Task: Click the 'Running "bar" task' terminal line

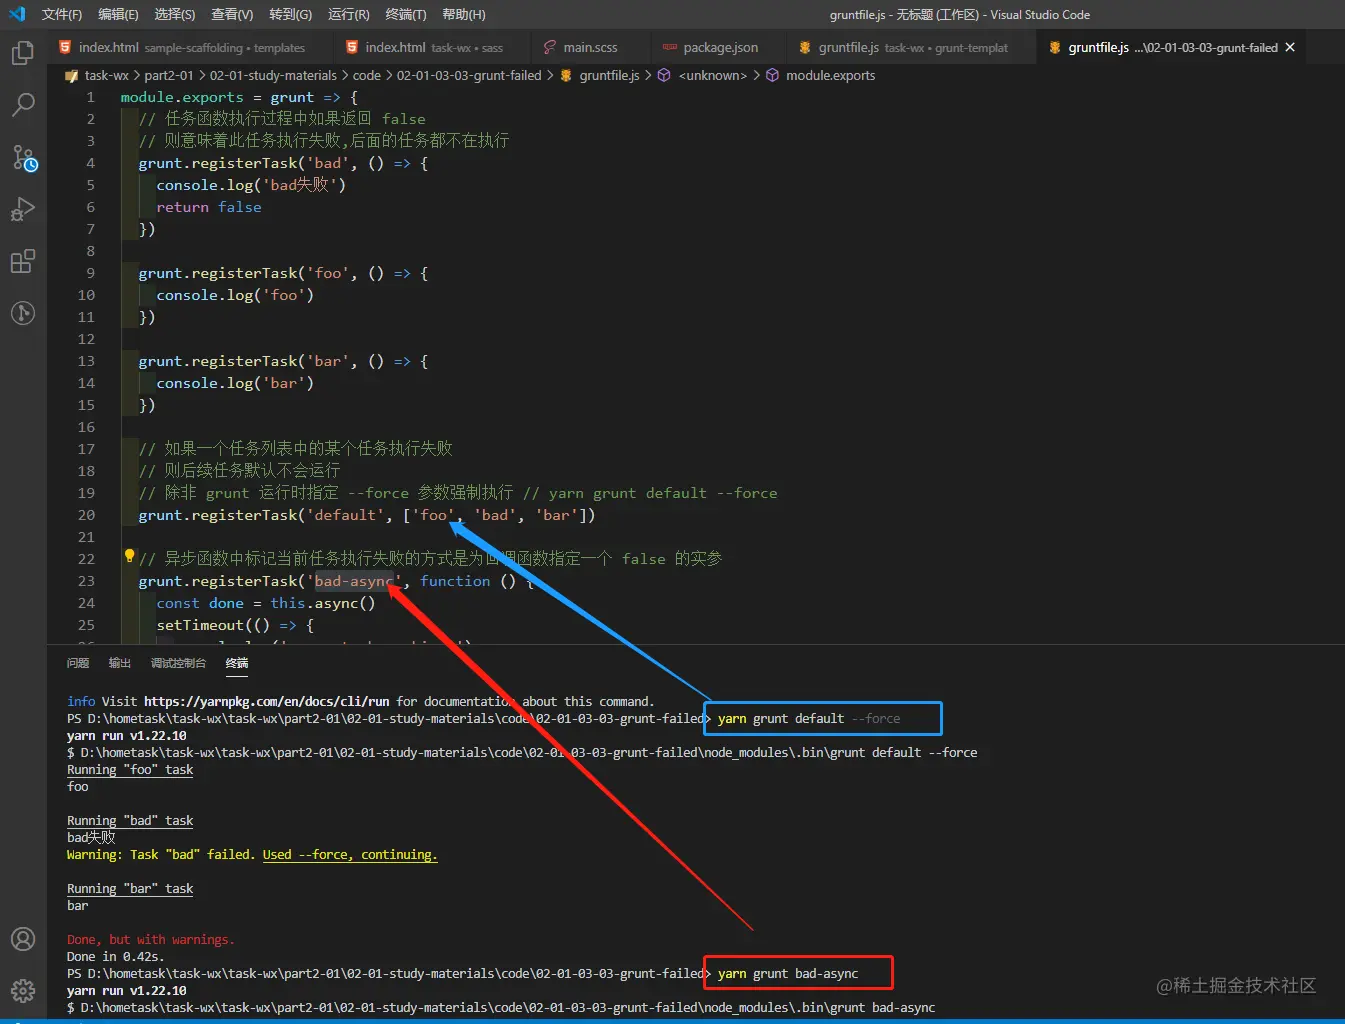Action: pos(130,888)
